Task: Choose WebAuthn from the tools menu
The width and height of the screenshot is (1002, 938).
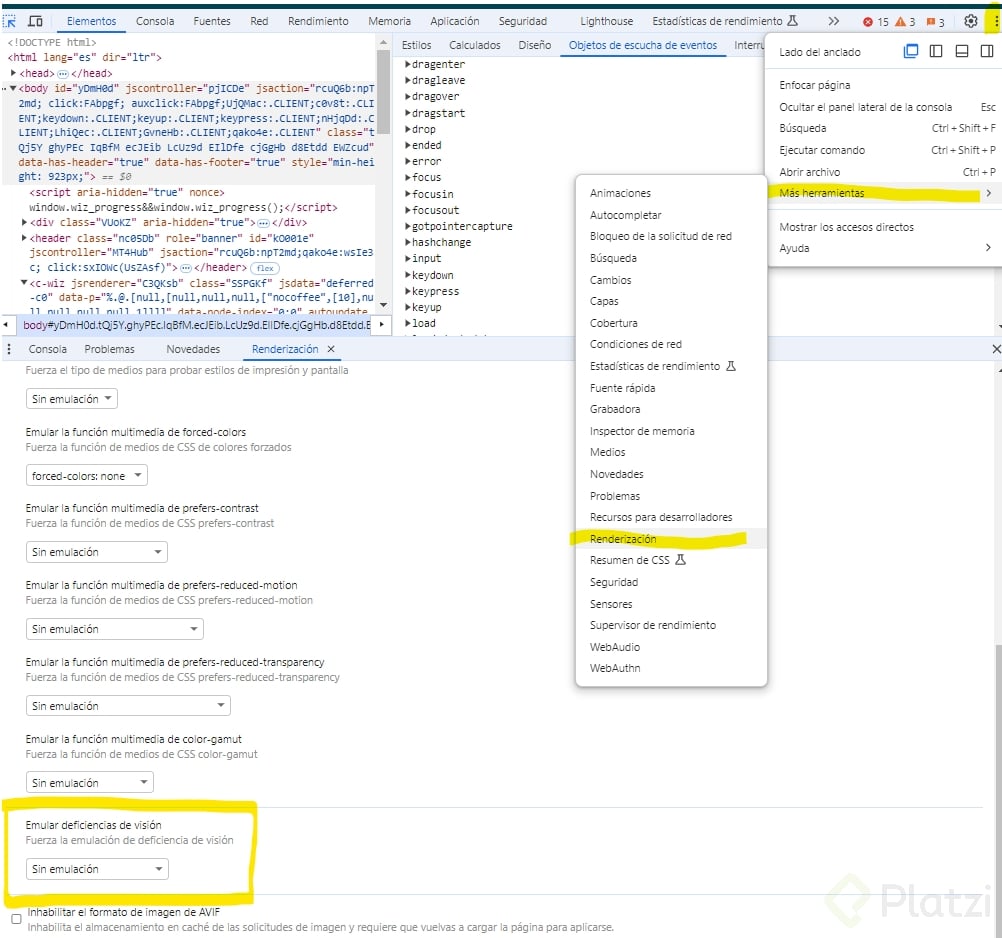Action: 671,668
